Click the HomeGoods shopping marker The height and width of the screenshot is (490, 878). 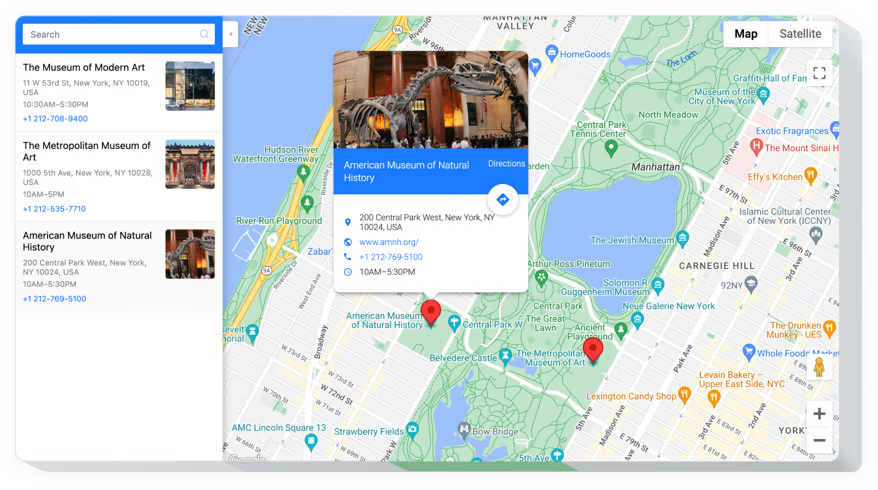(x=552, y=53)
